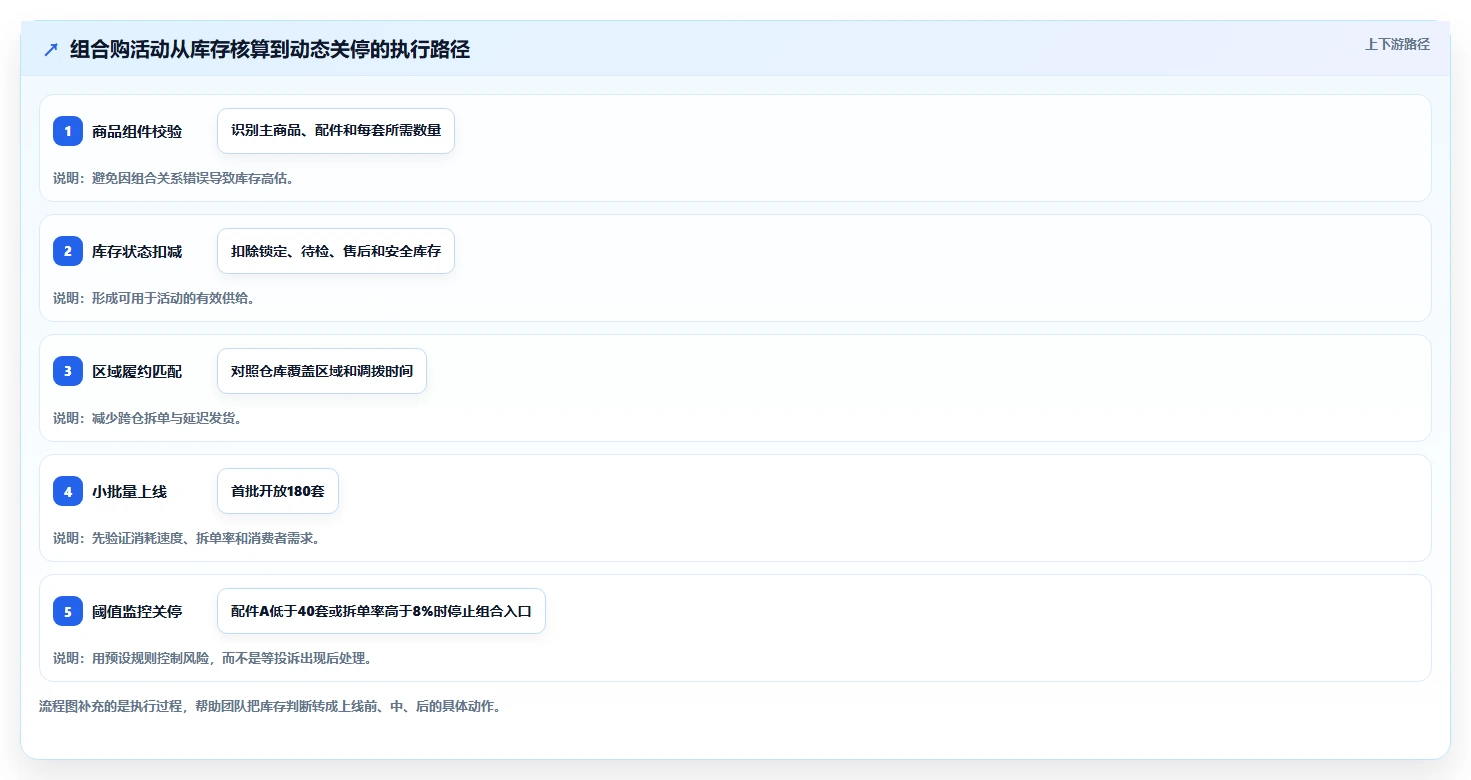The height and width of the screenshot is (780, 1471).
Task: Select the step title 商品组件校验
Action: (x=137, y=131)
